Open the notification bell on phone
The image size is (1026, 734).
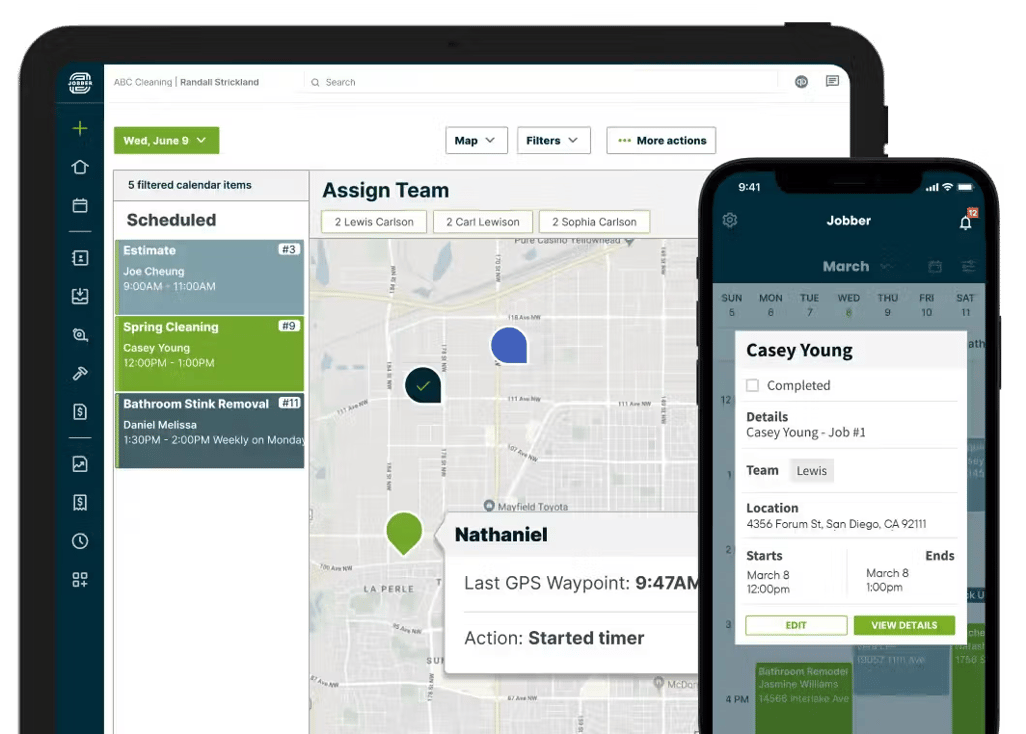pyautogui.click(x=966, y=222)
